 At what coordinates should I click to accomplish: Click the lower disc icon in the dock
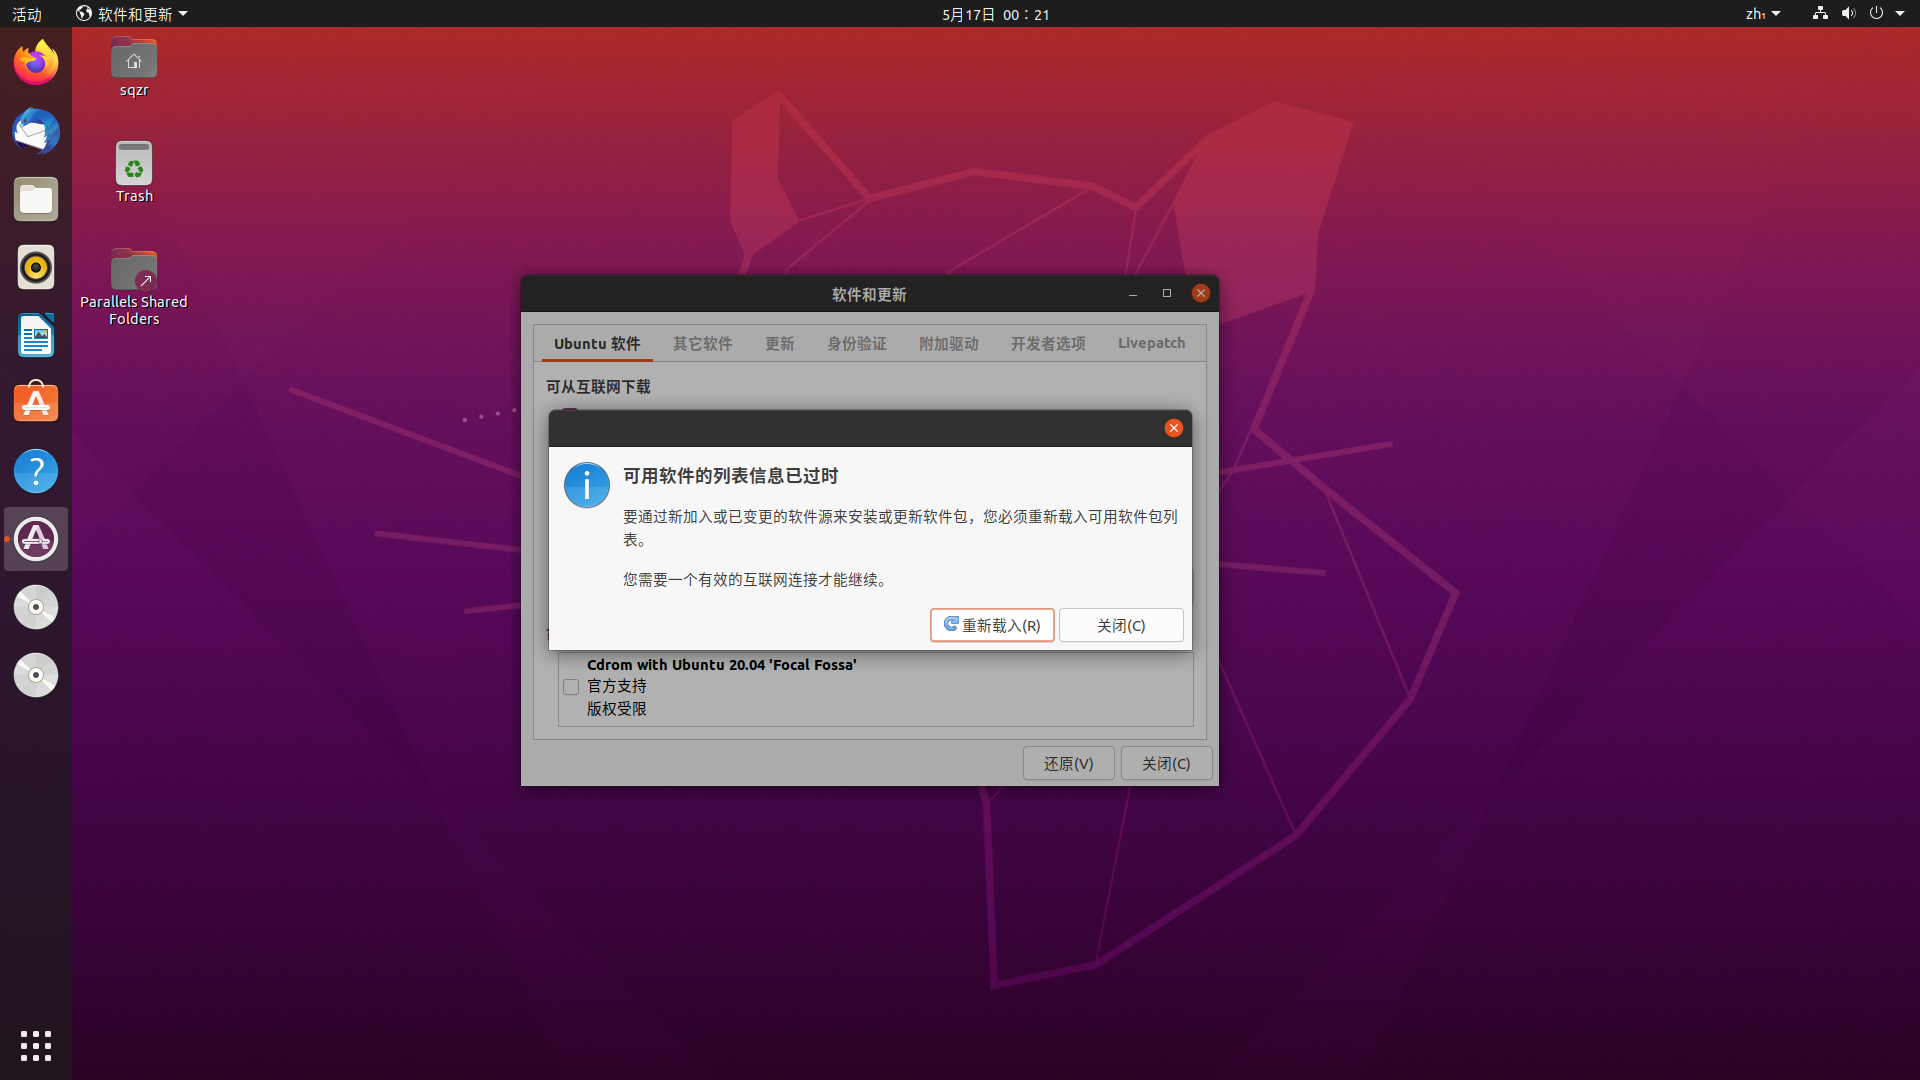pyautogui.click(x=36, y=675)
